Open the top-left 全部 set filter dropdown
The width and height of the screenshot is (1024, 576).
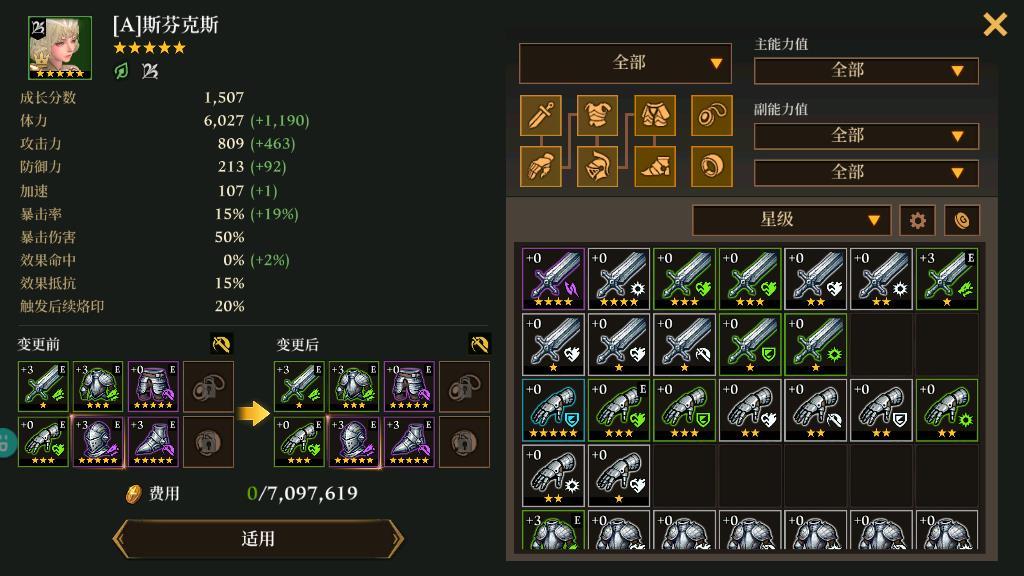pyautogui.click(x=625, y=63)
